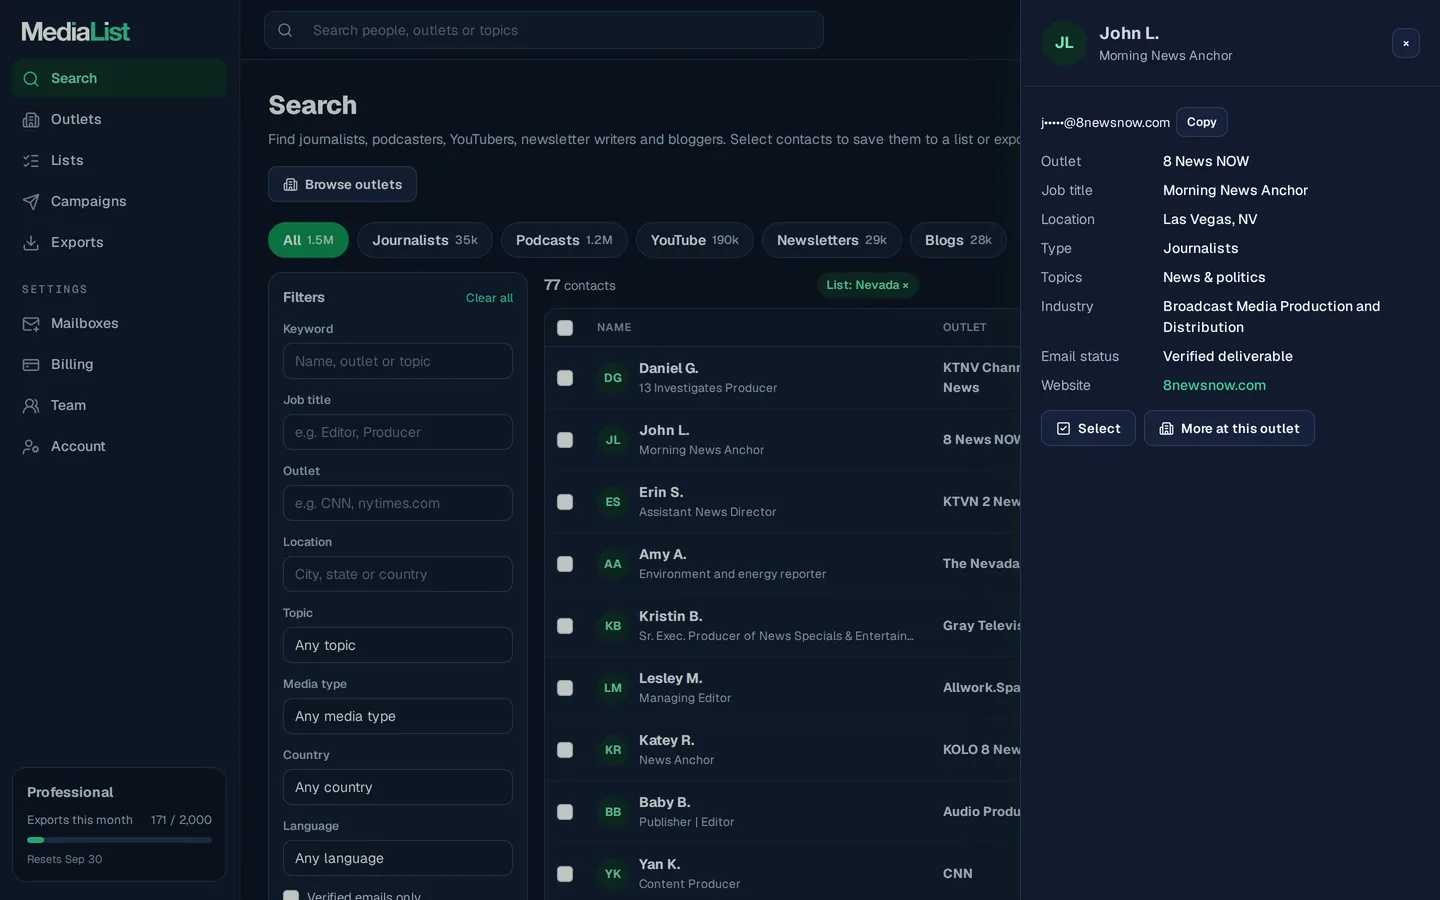Focus the Keyword filter input field

point(398,361)
